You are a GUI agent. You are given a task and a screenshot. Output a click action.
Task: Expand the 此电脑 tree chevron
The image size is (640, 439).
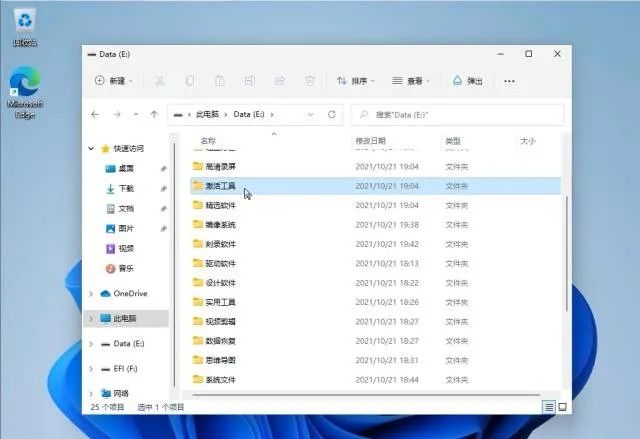point(91,319)
